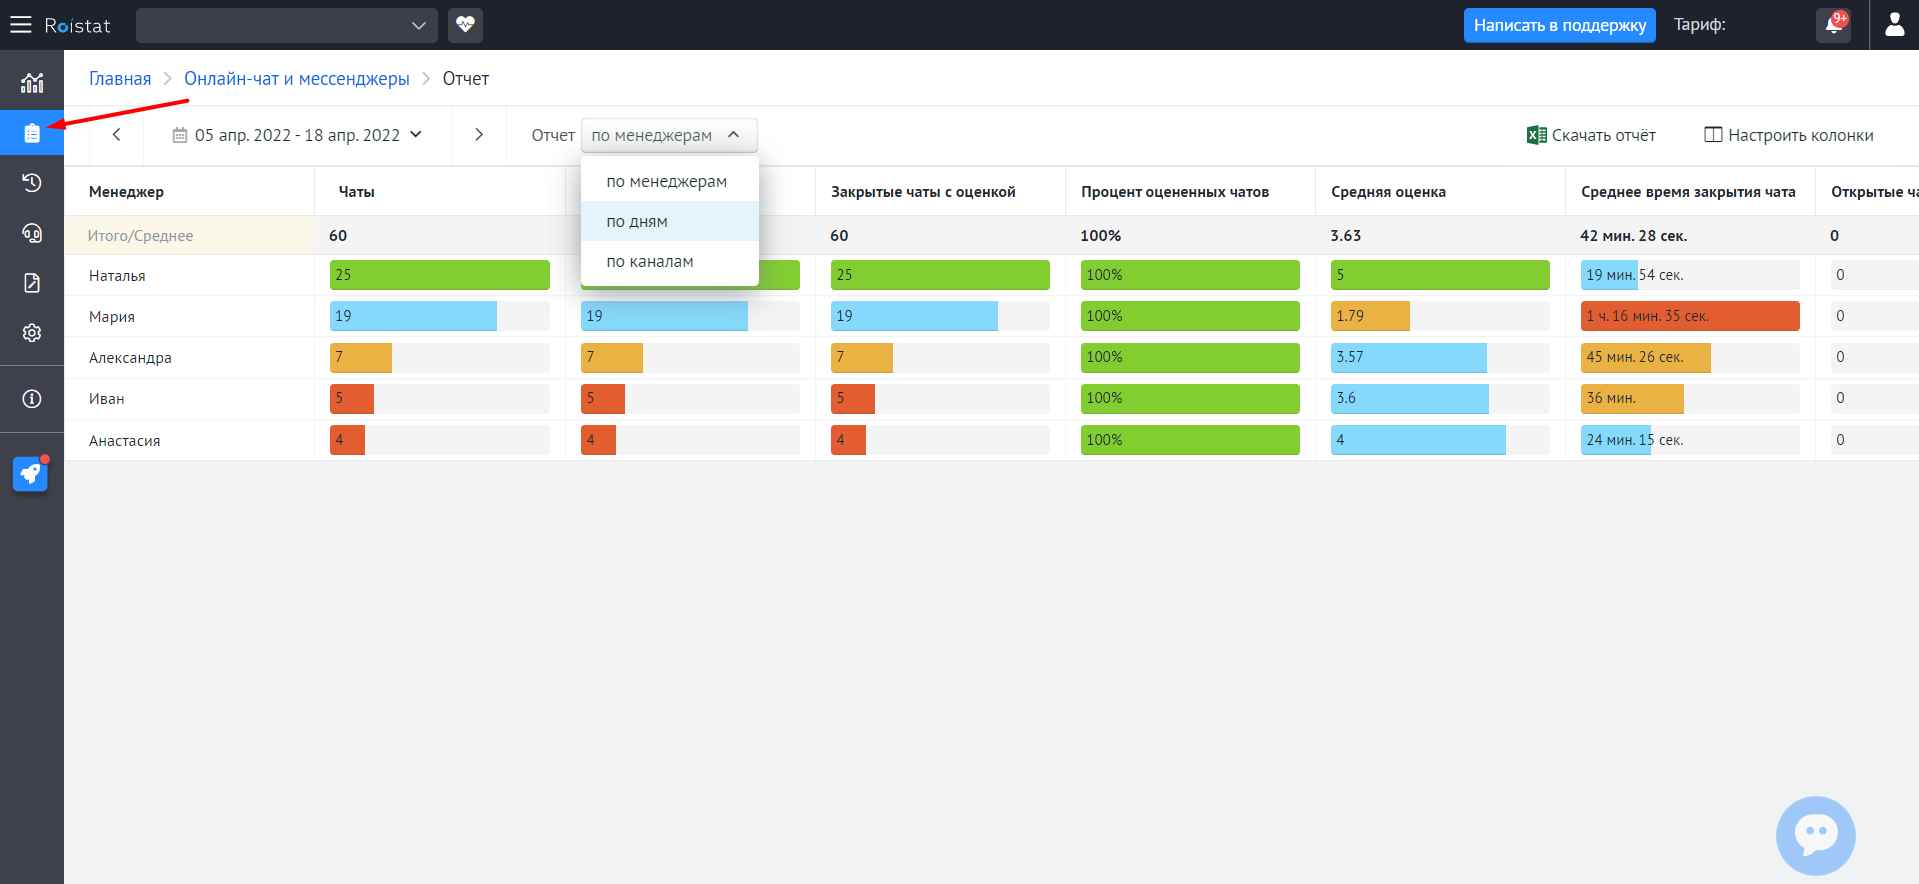
Task: Open the user profile icon
Action: click(x=1894, y=25)
